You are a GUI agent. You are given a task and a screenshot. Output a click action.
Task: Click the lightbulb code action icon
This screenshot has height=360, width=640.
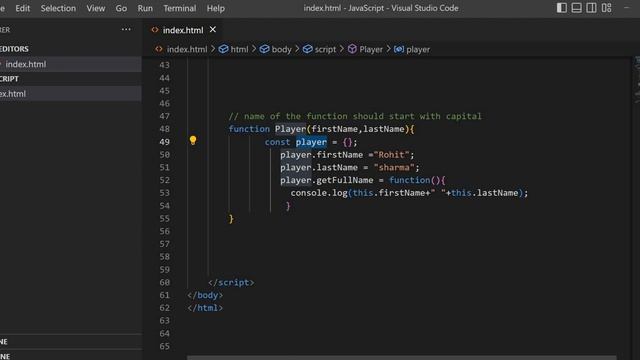pyautogui.click(x=193, y=141)
